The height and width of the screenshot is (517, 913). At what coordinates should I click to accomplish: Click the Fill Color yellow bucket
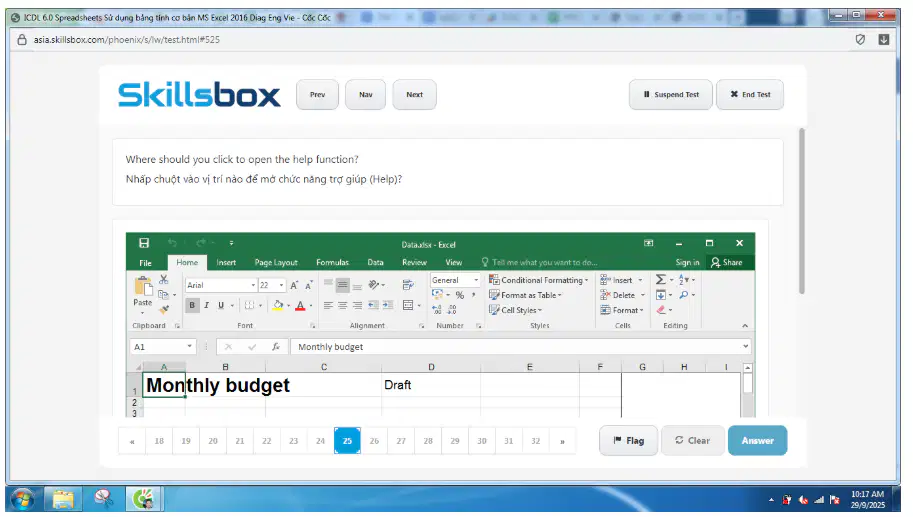278,305
